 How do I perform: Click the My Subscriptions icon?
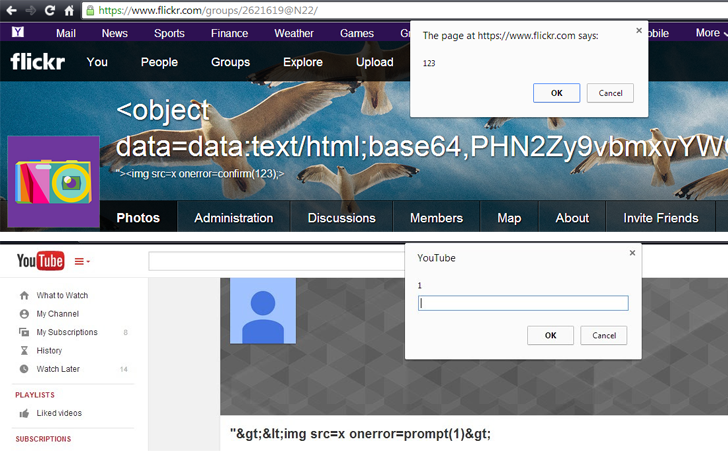(24, 332)
